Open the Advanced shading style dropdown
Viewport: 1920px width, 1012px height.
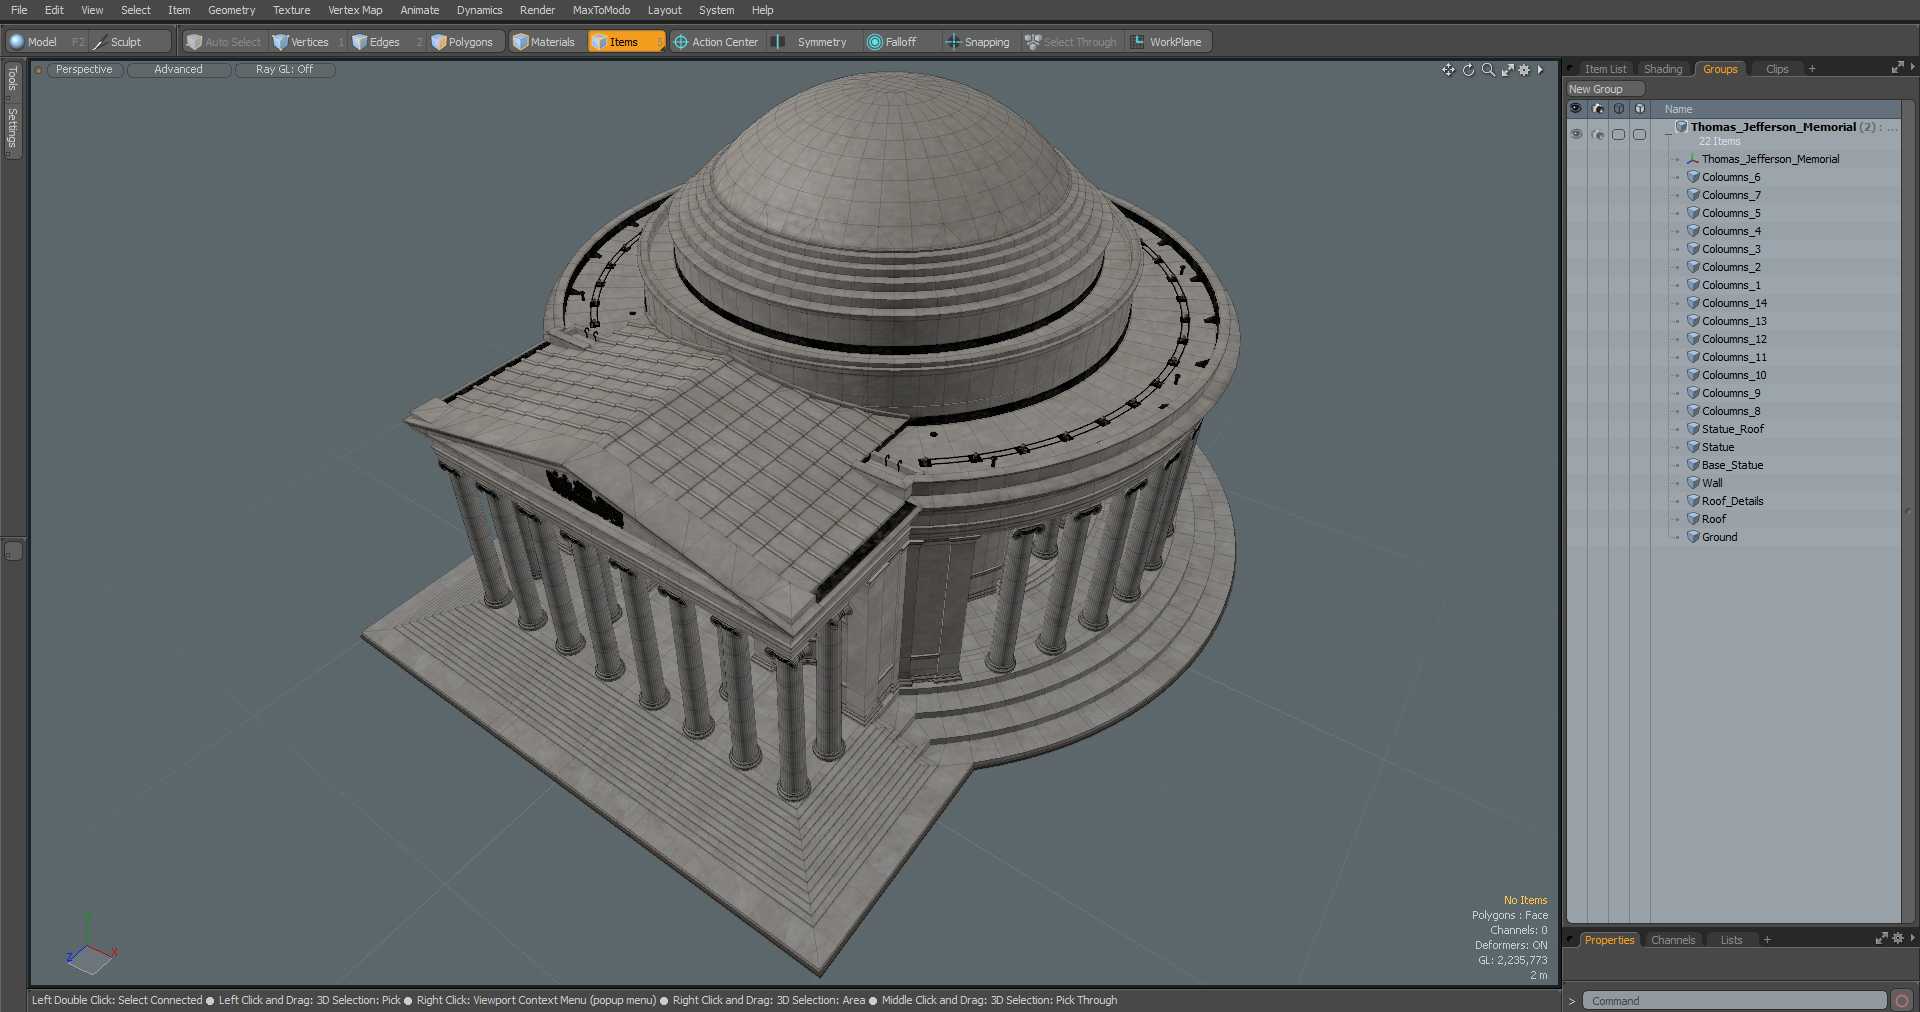click(178, 70)
